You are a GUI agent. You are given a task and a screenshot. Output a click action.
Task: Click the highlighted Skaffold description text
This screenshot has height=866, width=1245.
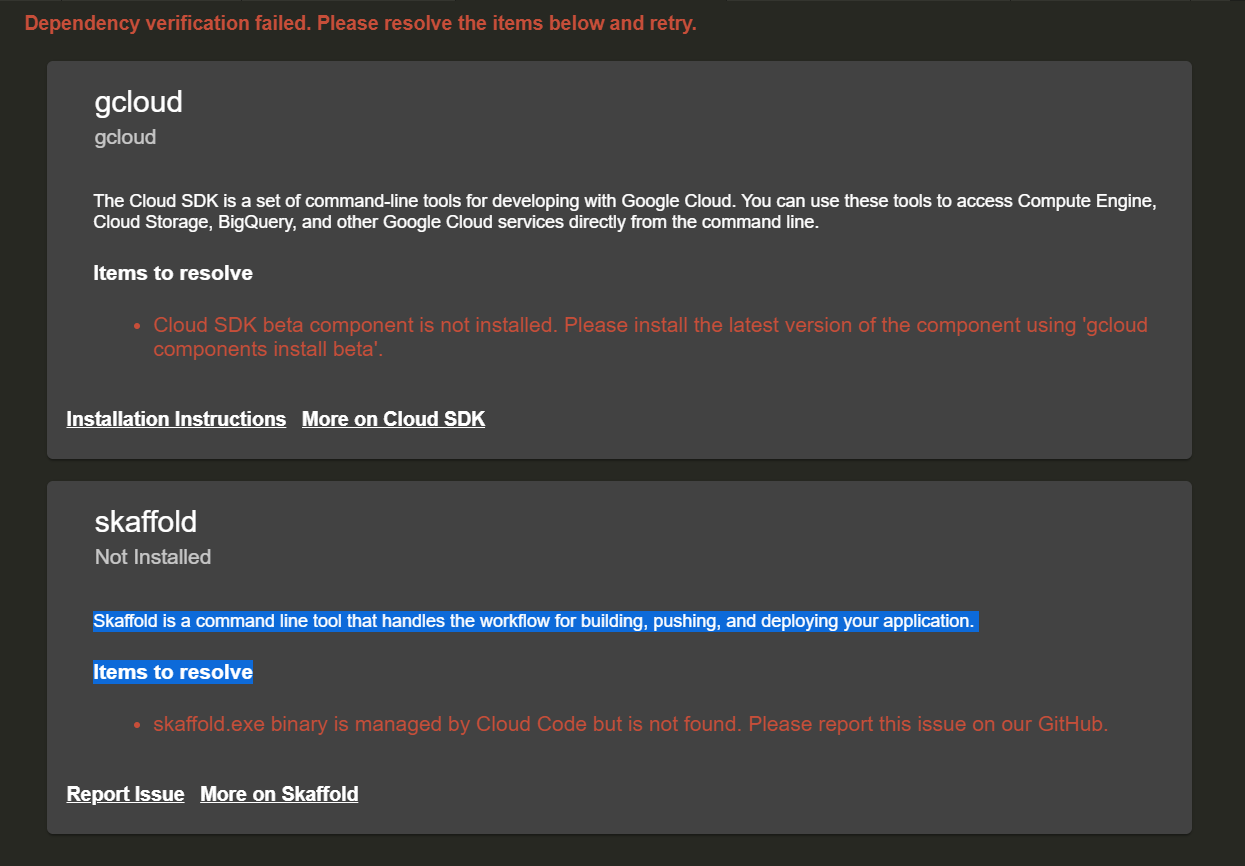pyautogui.click(x=535, y=620)
